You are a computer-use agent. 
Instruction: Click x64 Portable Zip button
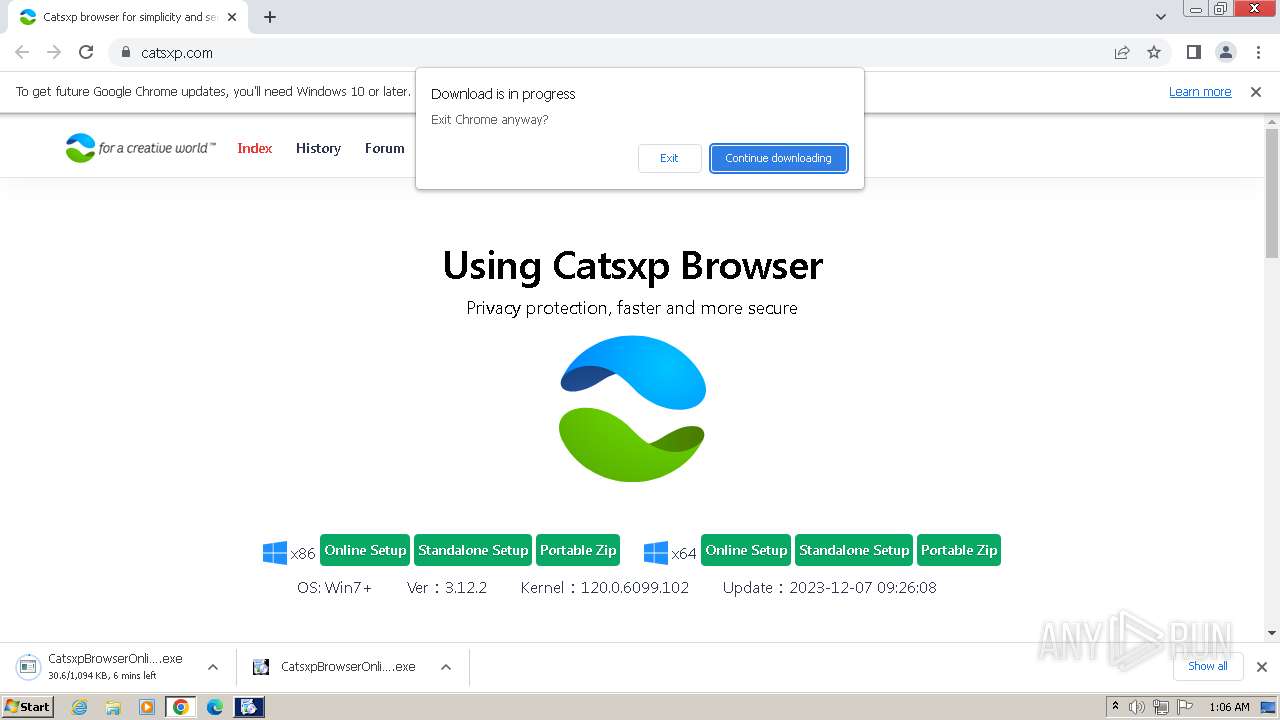(x=959, y=550)
